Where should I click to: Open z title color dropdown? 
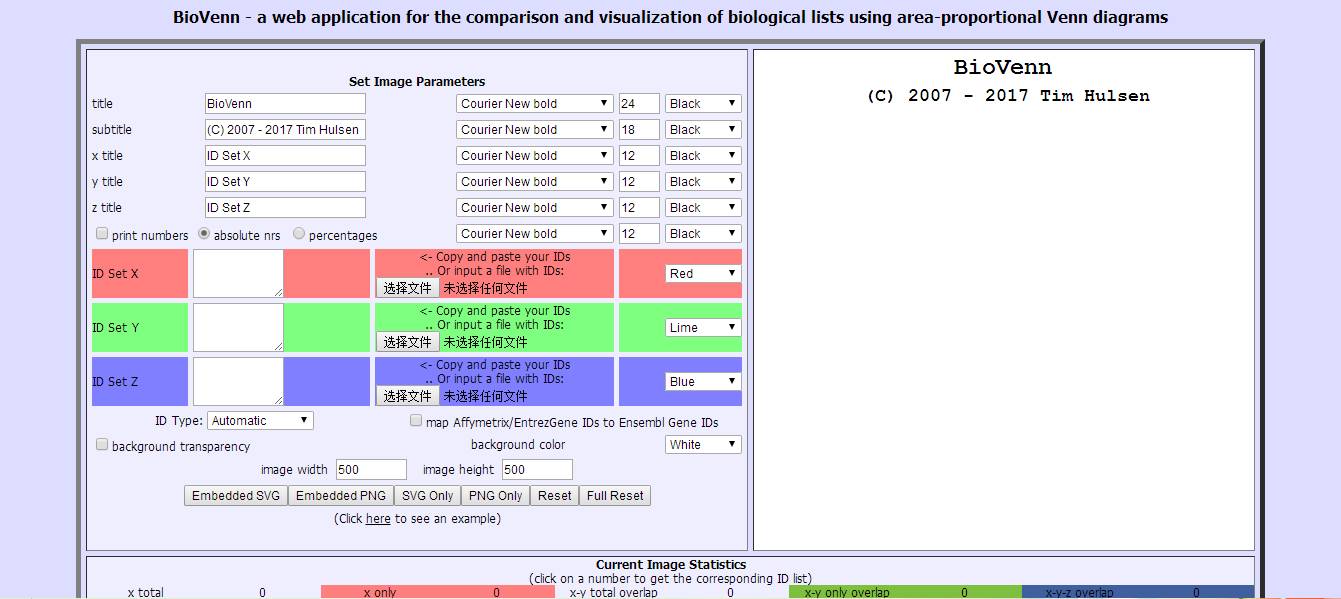703,207
